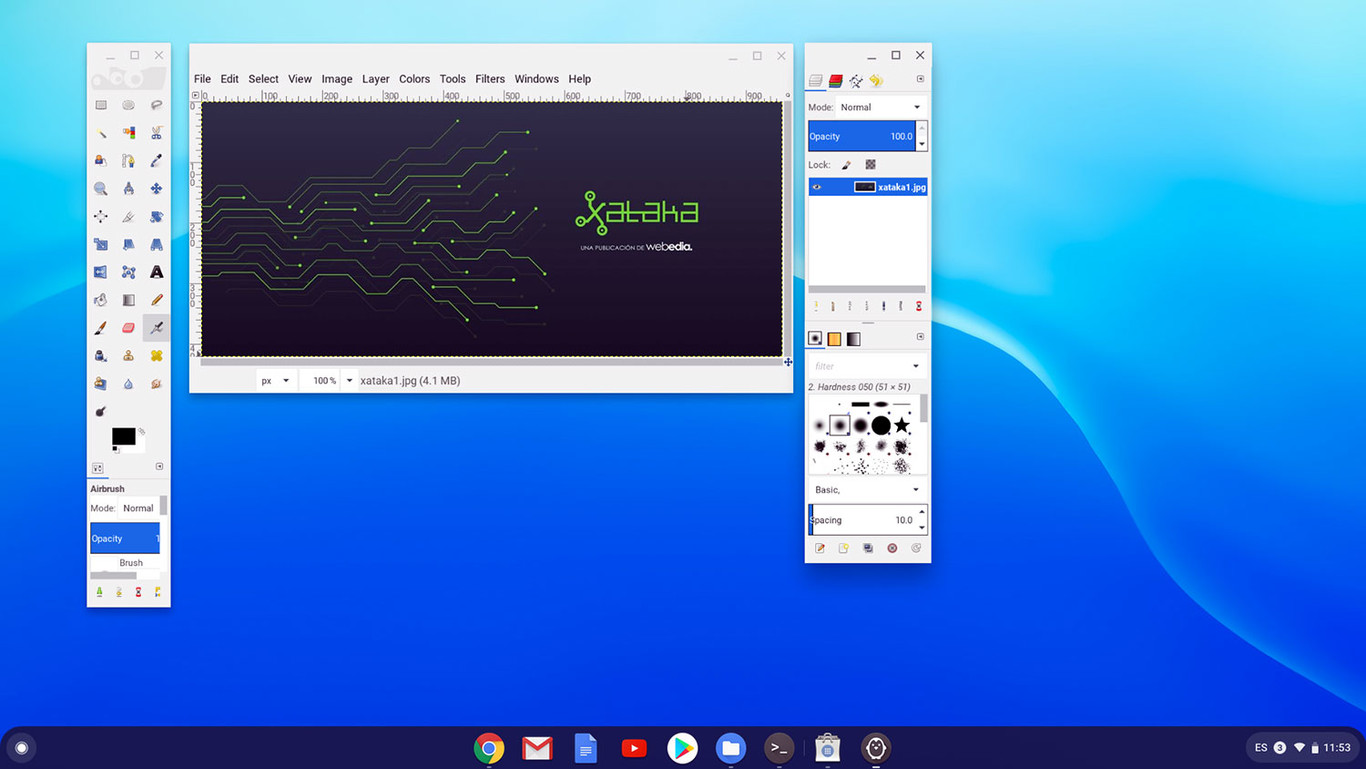Click the foreground color swatch
The width and height of the screenshot is (1366, 769).
(122, 434)
